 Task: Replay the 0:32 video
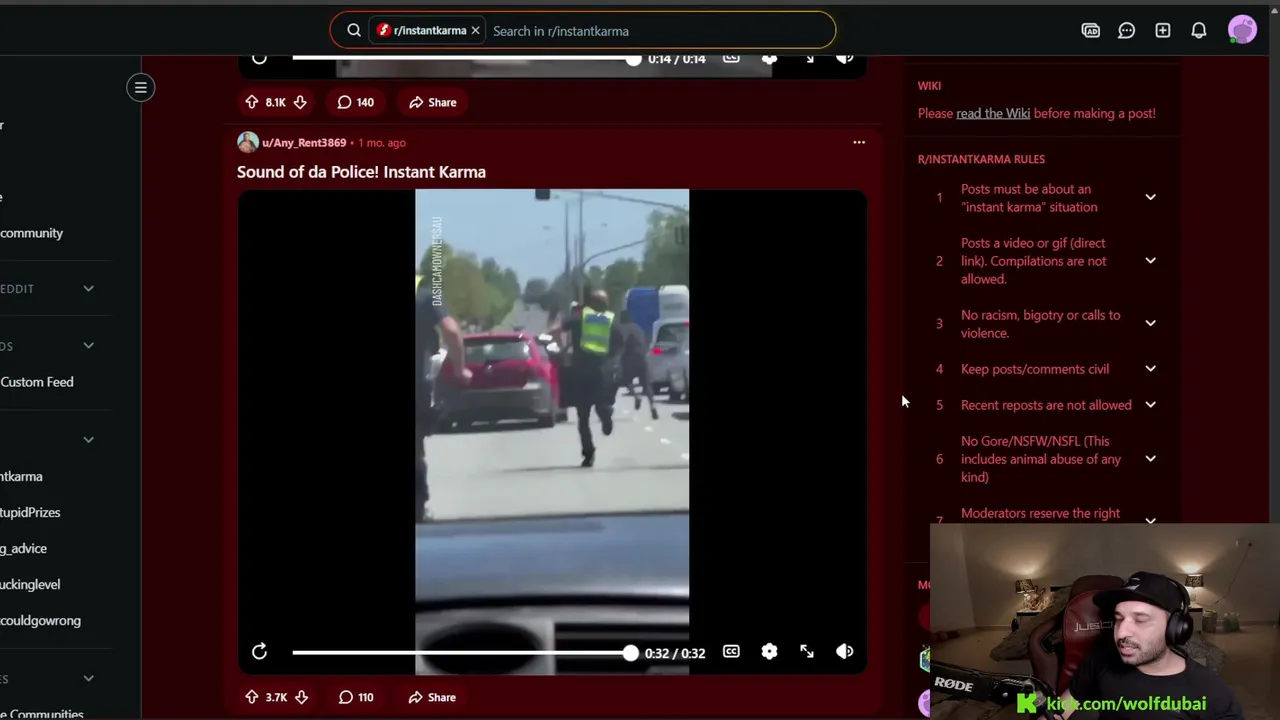click(259, 652)
